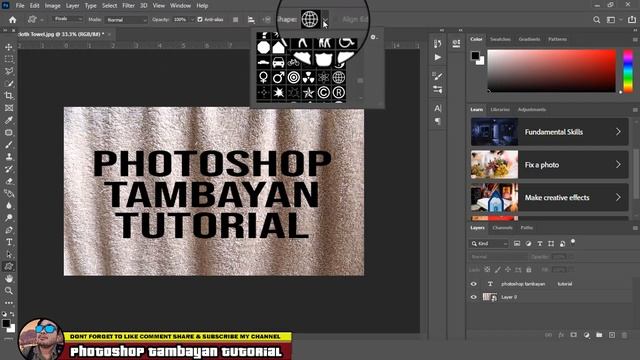Click the create new layer icon

click(611, 335)
